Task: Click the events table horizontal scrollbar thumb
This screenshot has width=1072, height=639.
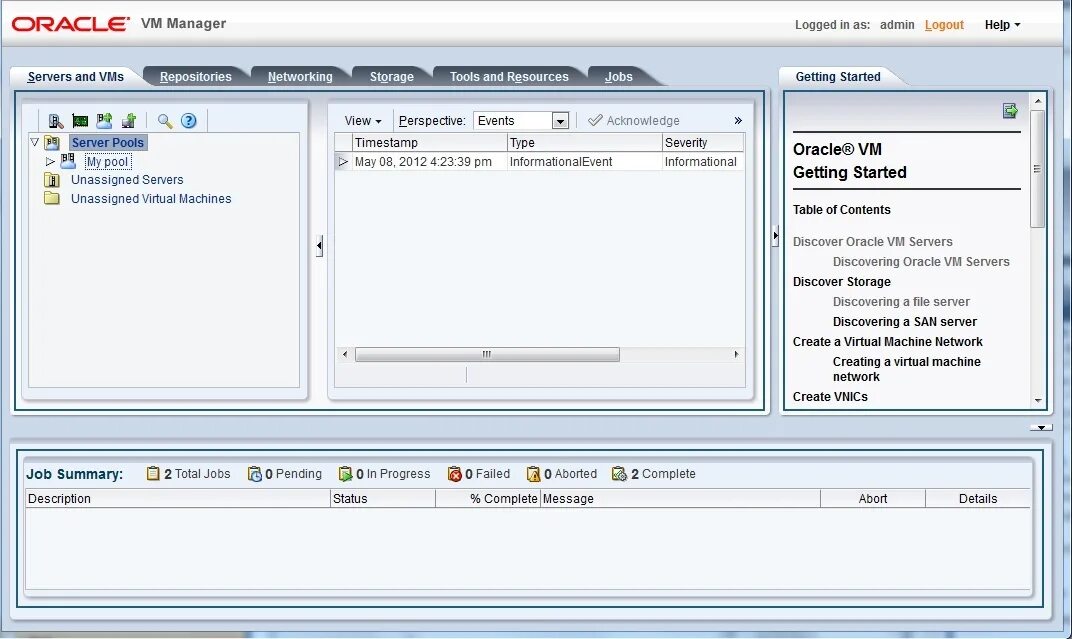Action: (x=487, y=354)
